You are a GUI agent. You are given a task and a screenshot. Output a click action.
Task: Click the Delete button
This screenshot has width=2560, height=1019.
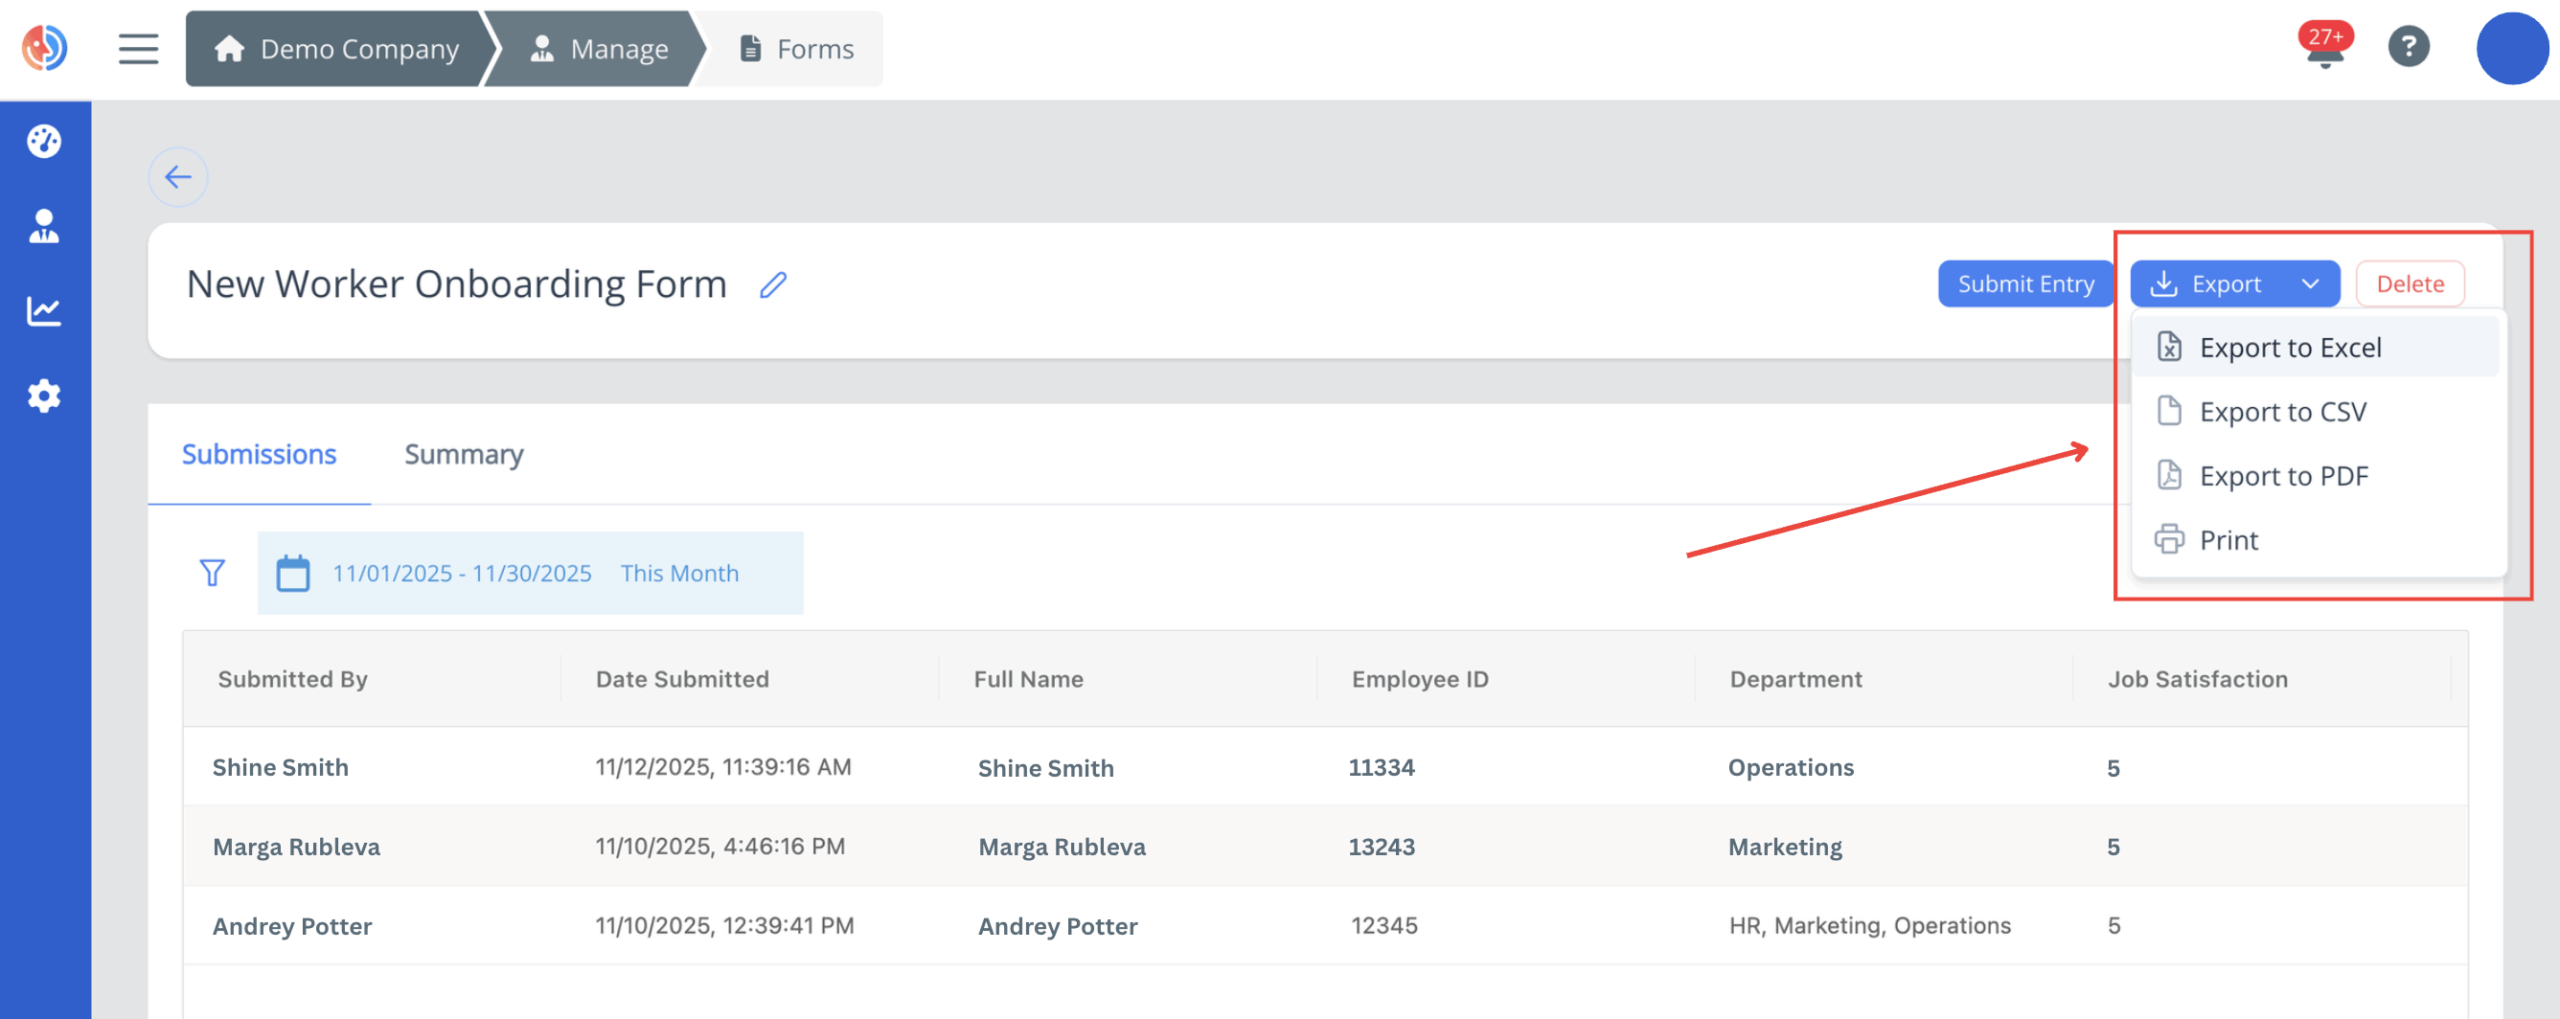pyautogui.click(x=2410, y=283)
